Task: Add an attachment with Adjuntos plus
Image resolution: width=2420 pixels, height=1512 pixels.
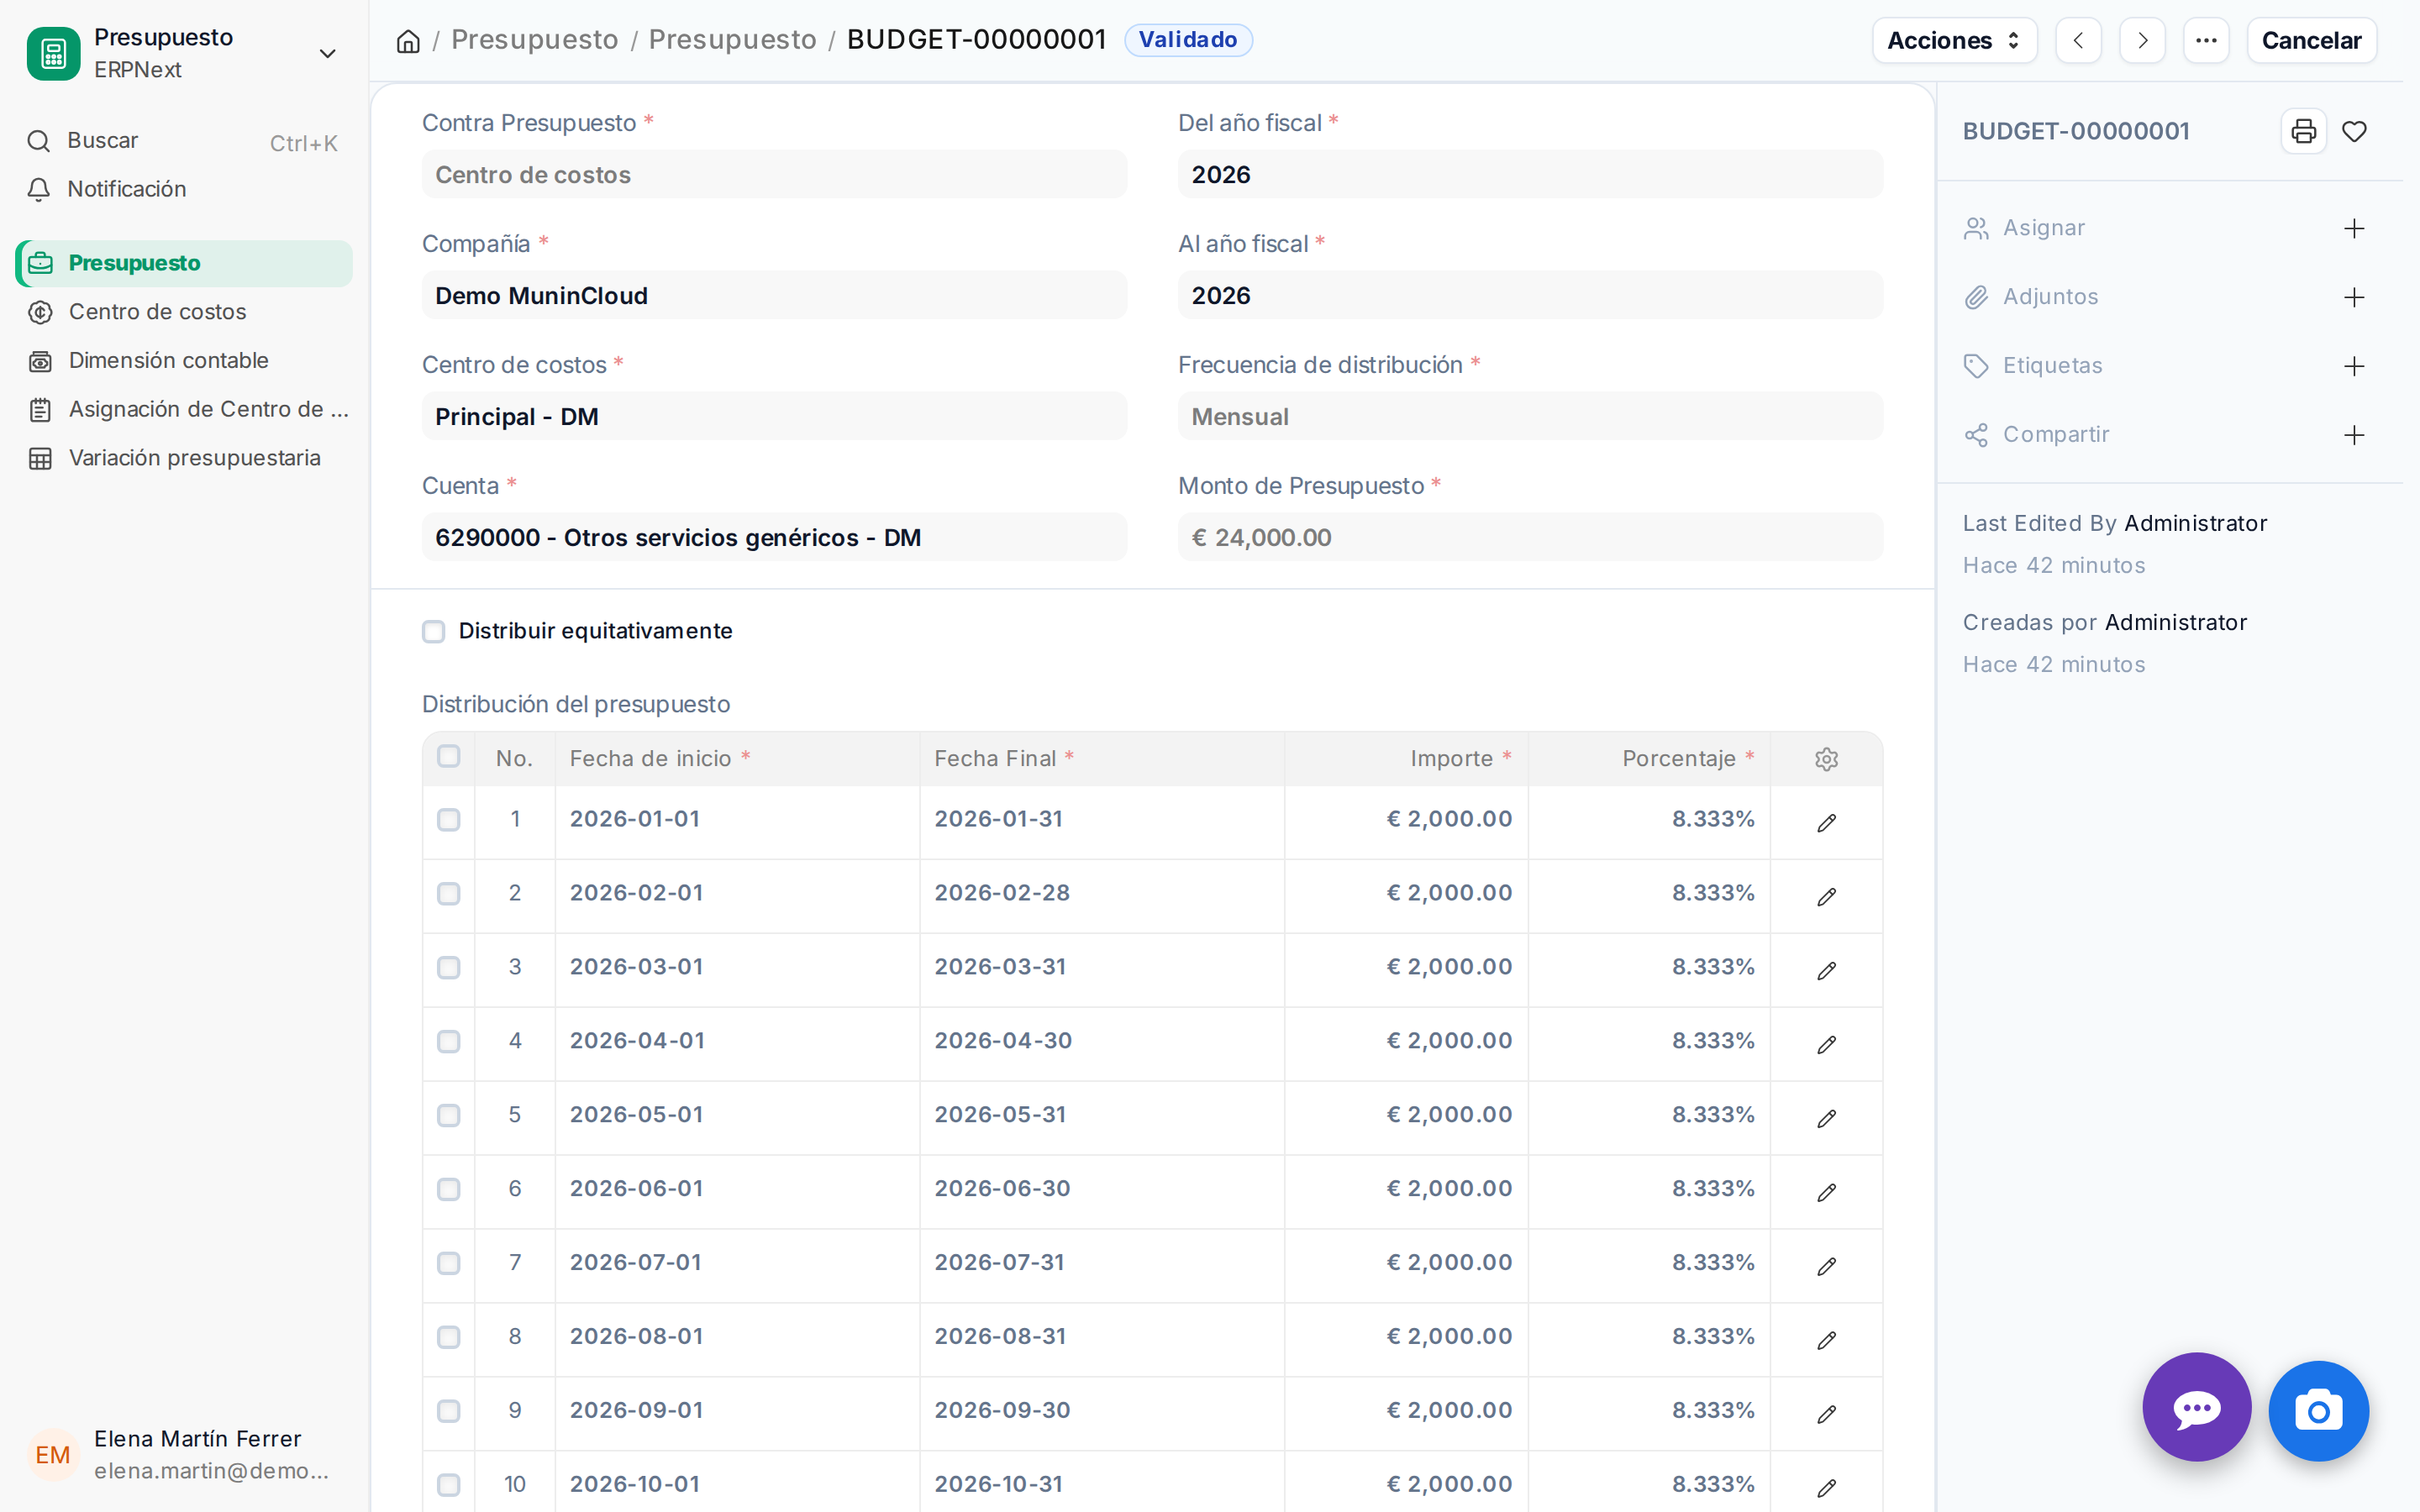Action: 2354,297
